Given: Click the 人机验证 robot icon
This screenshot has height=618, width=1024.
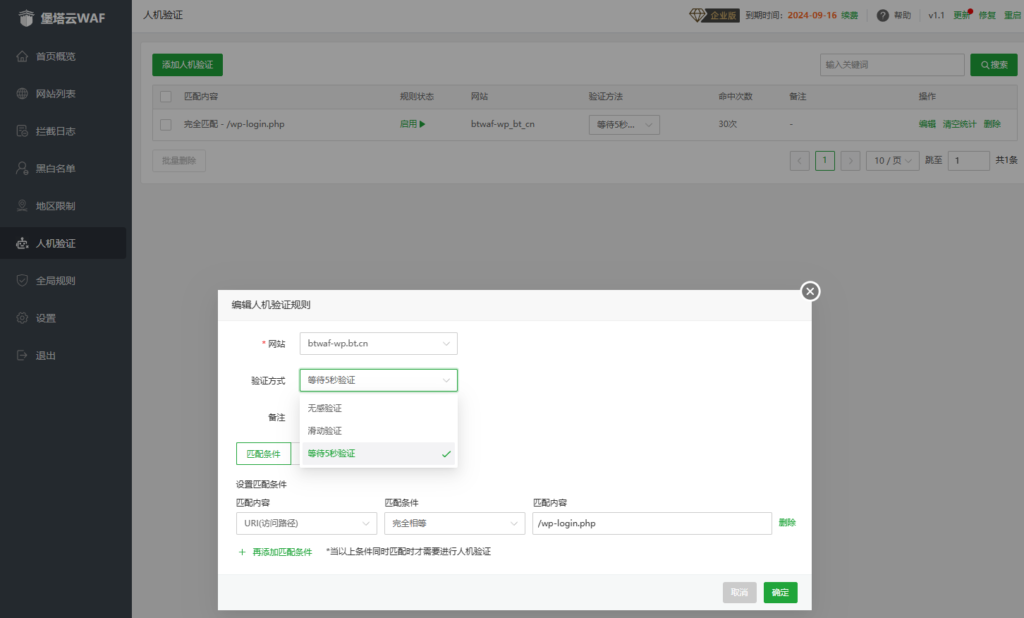Looking at the screenshot, I should click(x=22, y=243).
